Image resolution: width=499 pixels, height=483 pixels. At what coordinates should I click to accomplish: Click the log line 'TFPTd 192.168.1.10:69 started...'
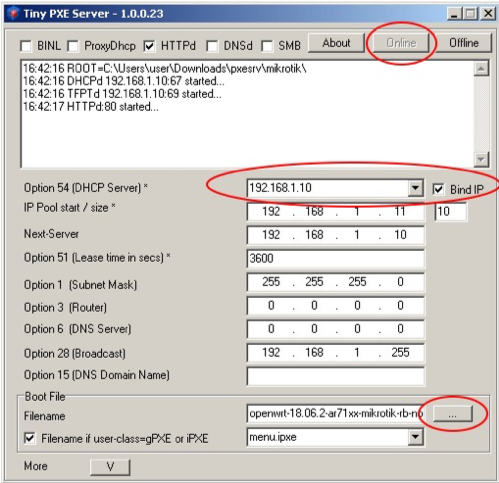pyautogui.click(x=122, y=94)
